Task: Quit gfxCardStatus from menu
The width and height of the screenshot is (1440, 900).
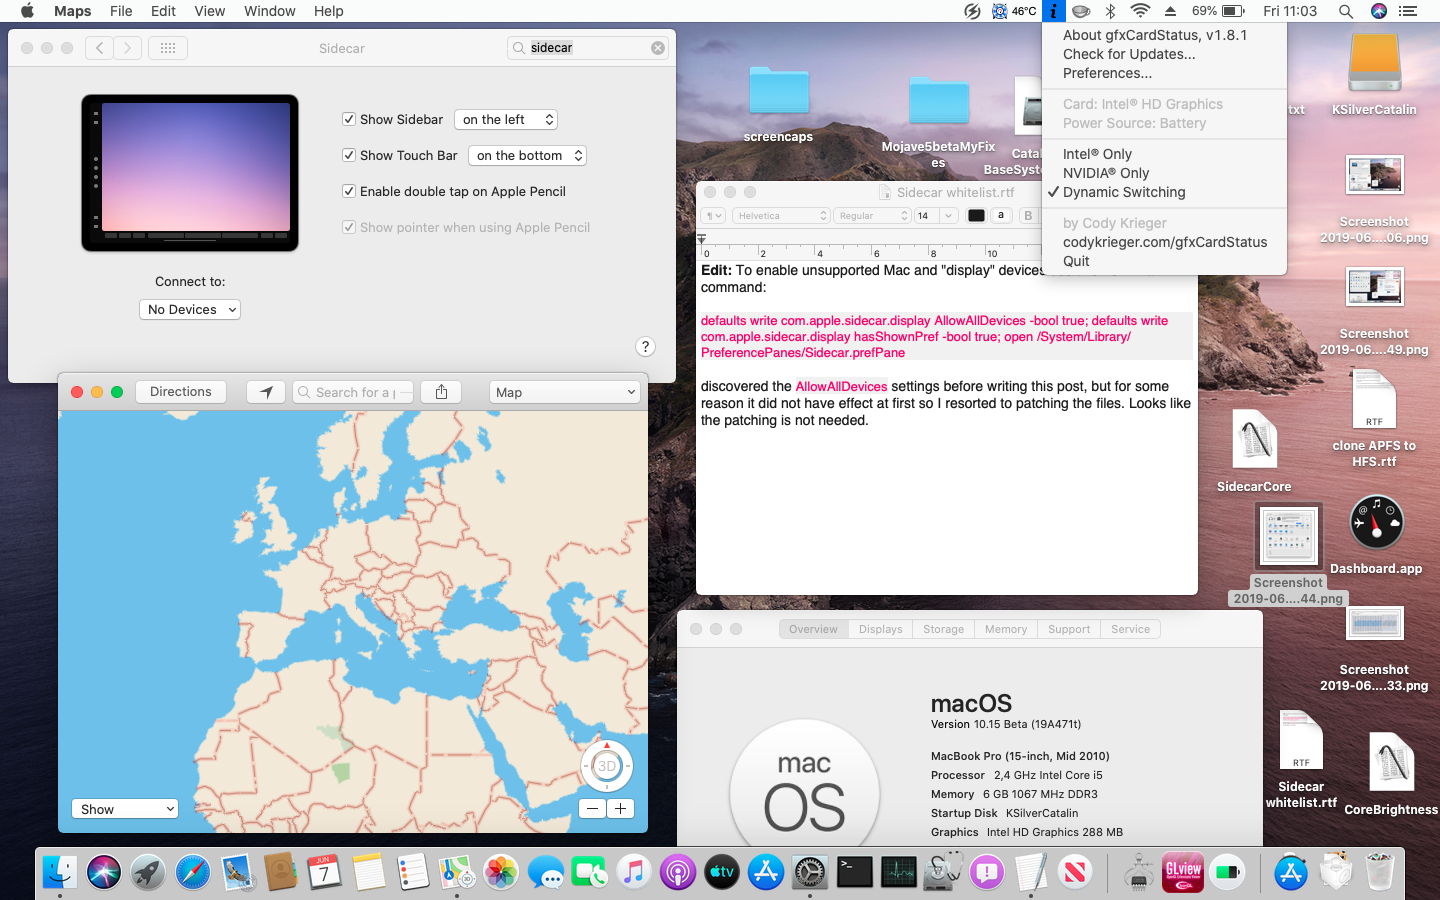Action: (1076, 261)
